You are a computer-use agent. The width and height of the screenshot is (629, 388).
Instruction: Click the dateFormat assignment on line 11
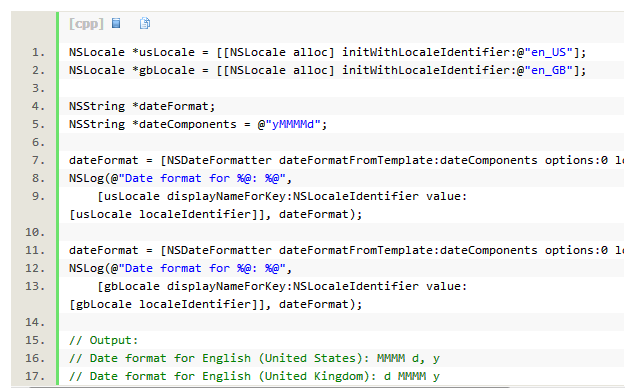(x=346, y=250)
